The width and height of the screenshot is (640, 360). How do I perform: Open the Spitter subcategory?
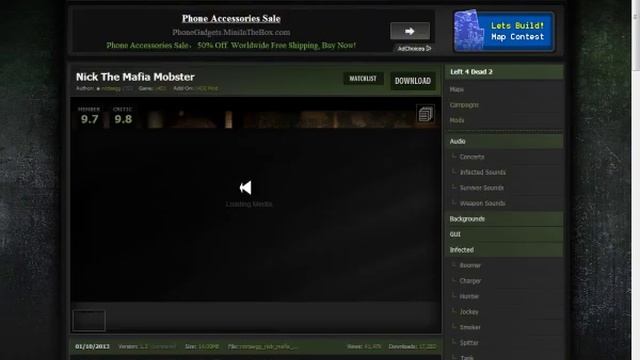(x=469, y=343)
